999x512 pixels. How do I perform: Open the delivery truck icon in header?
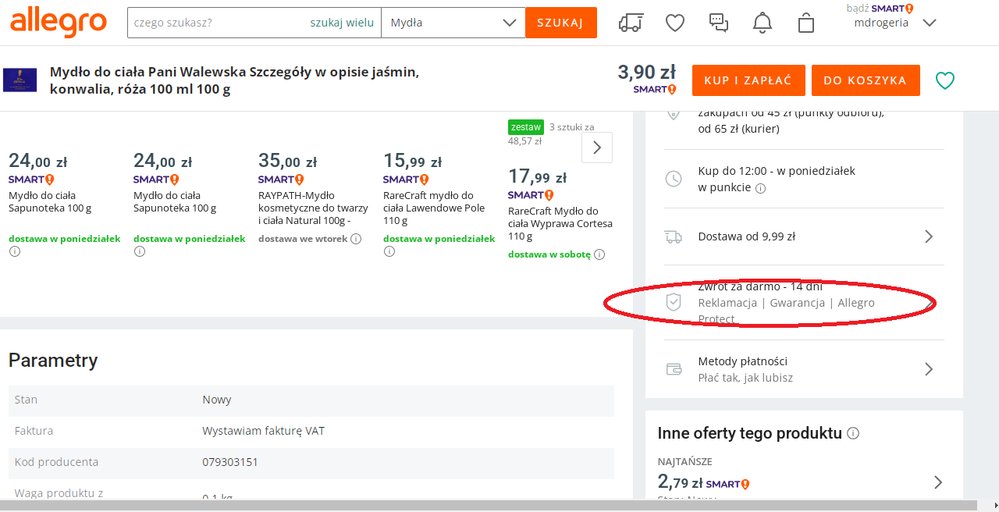(x=631, y=23)
